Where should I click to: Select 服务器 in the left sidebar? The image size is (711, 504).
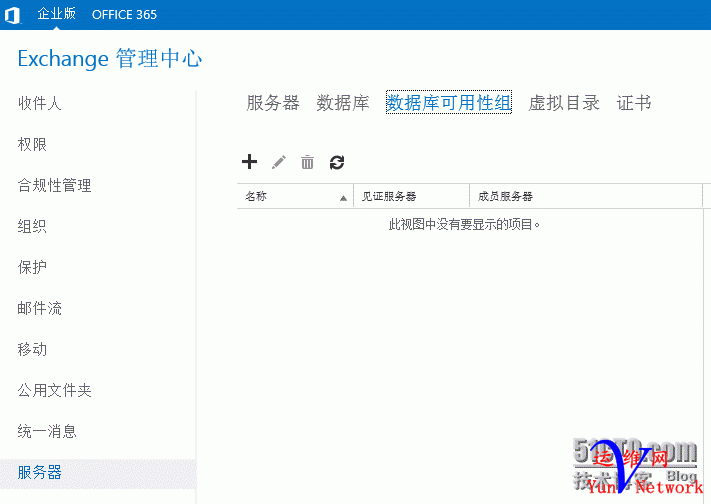click(98, 473)
